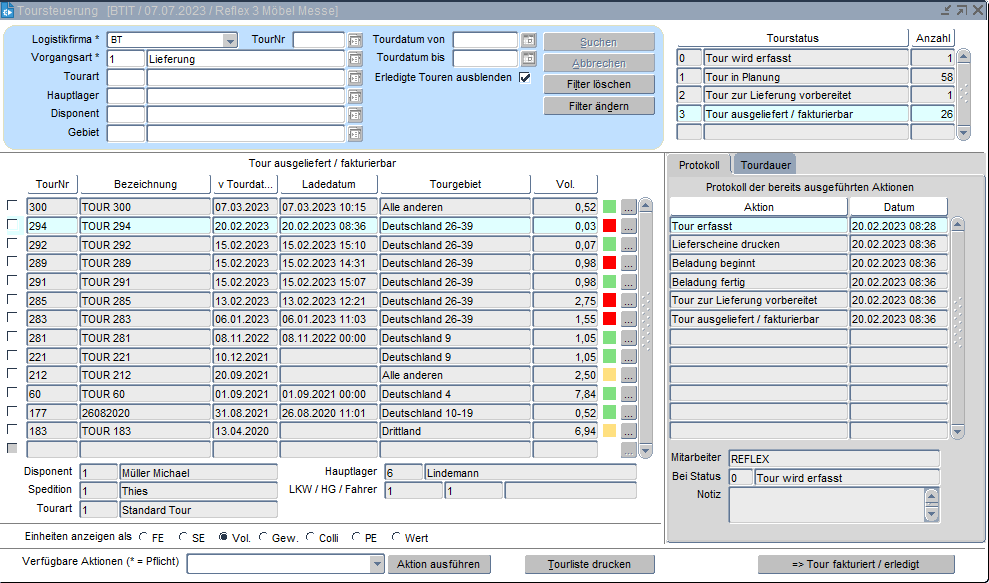Click lookup icon for Disponent filter

tap(355, 115)
